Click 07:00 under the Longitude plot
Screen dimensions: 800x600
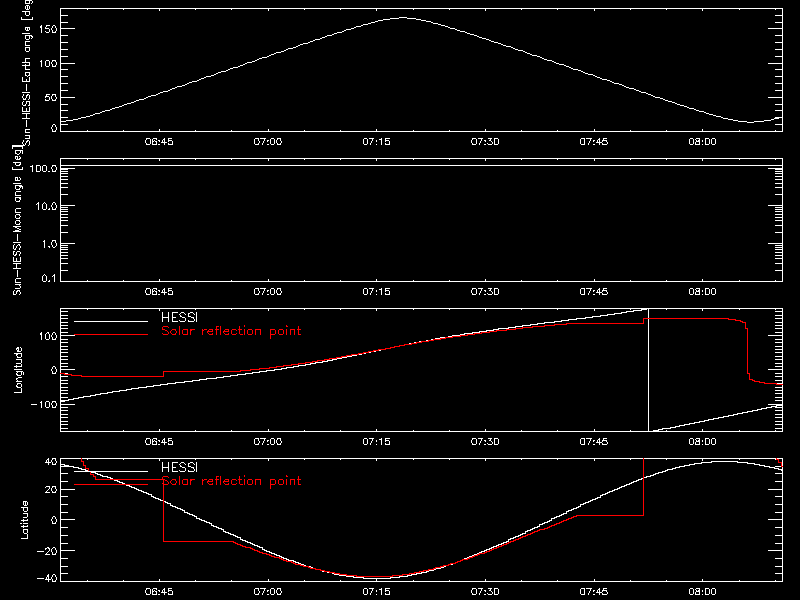(x=267, y=442)
